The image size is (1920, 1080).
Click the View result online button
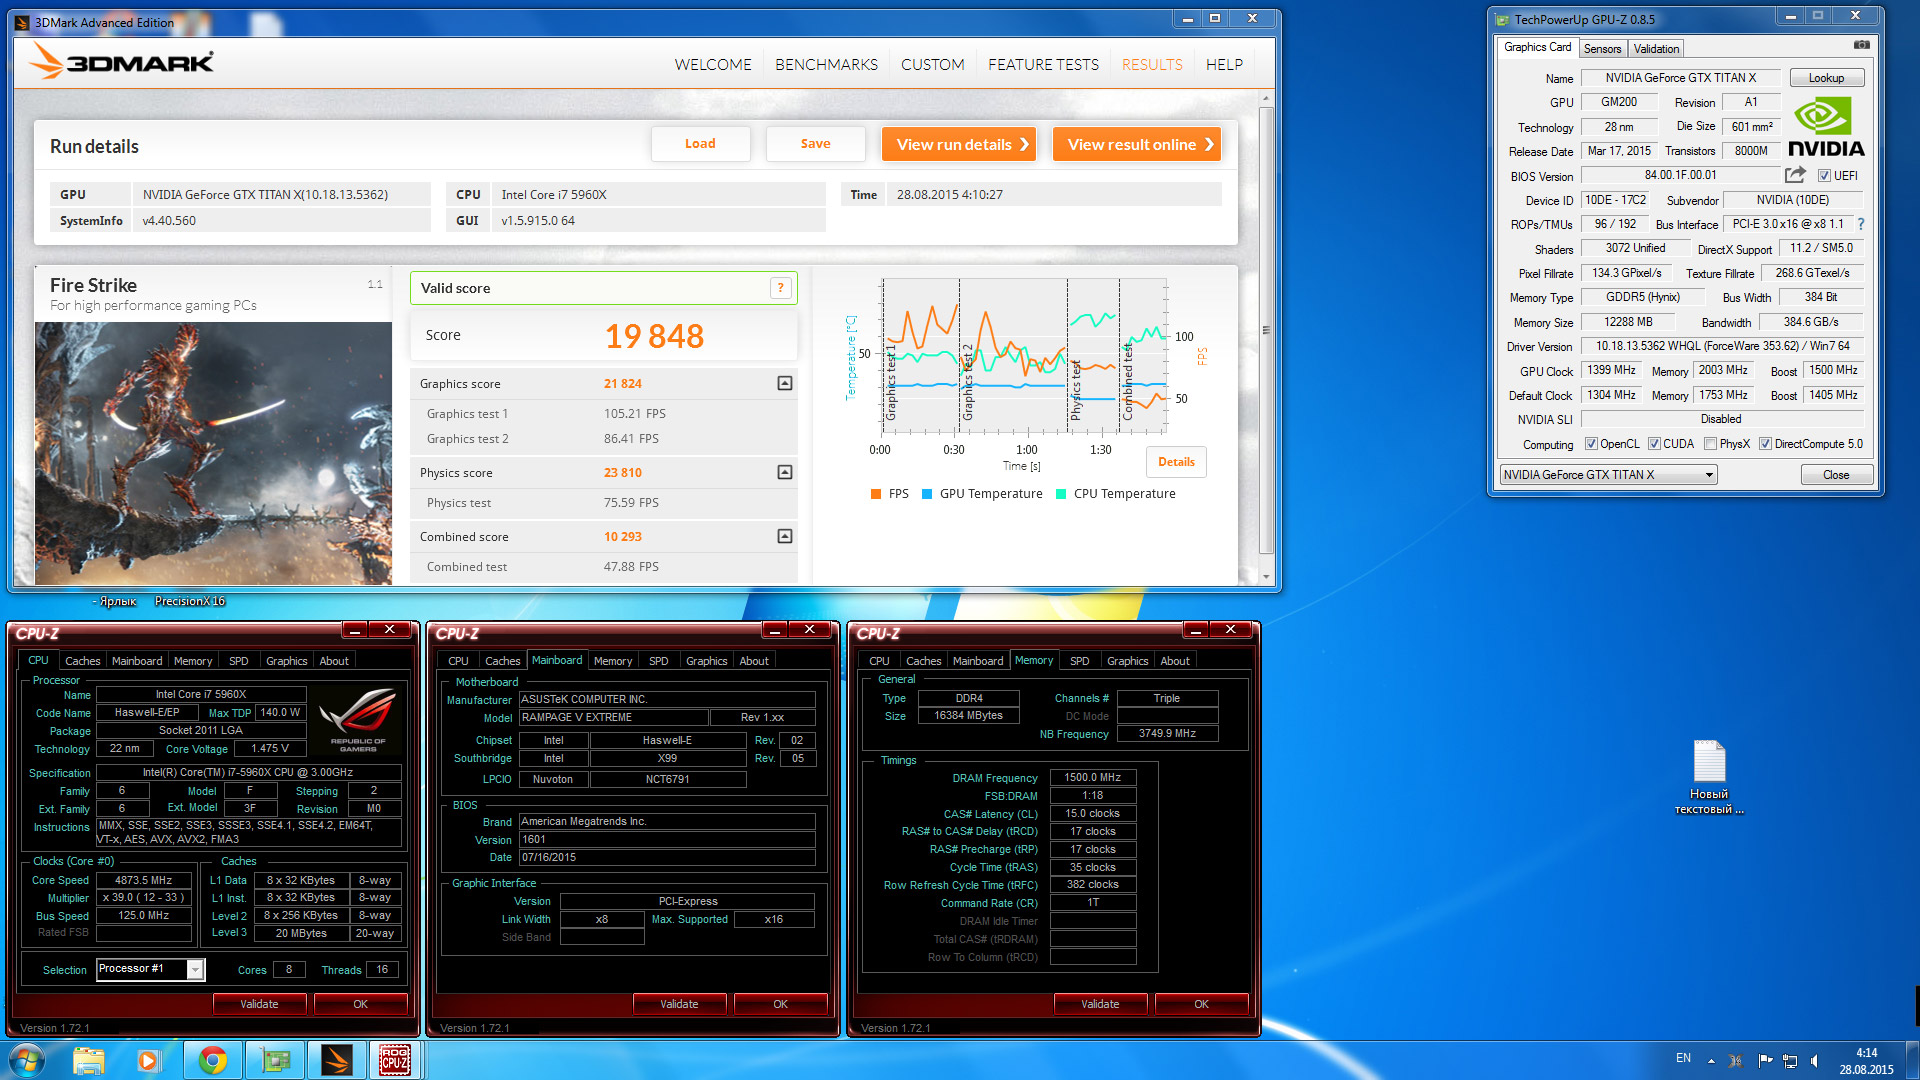(1137, 144)
